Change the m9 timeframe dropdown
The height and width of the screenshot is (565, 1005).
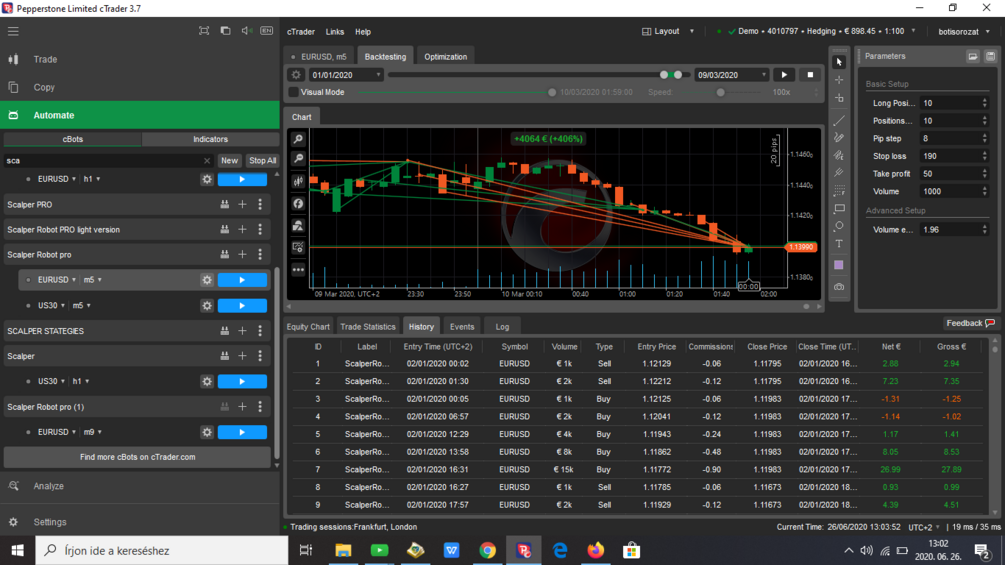[x=92, y=432]
